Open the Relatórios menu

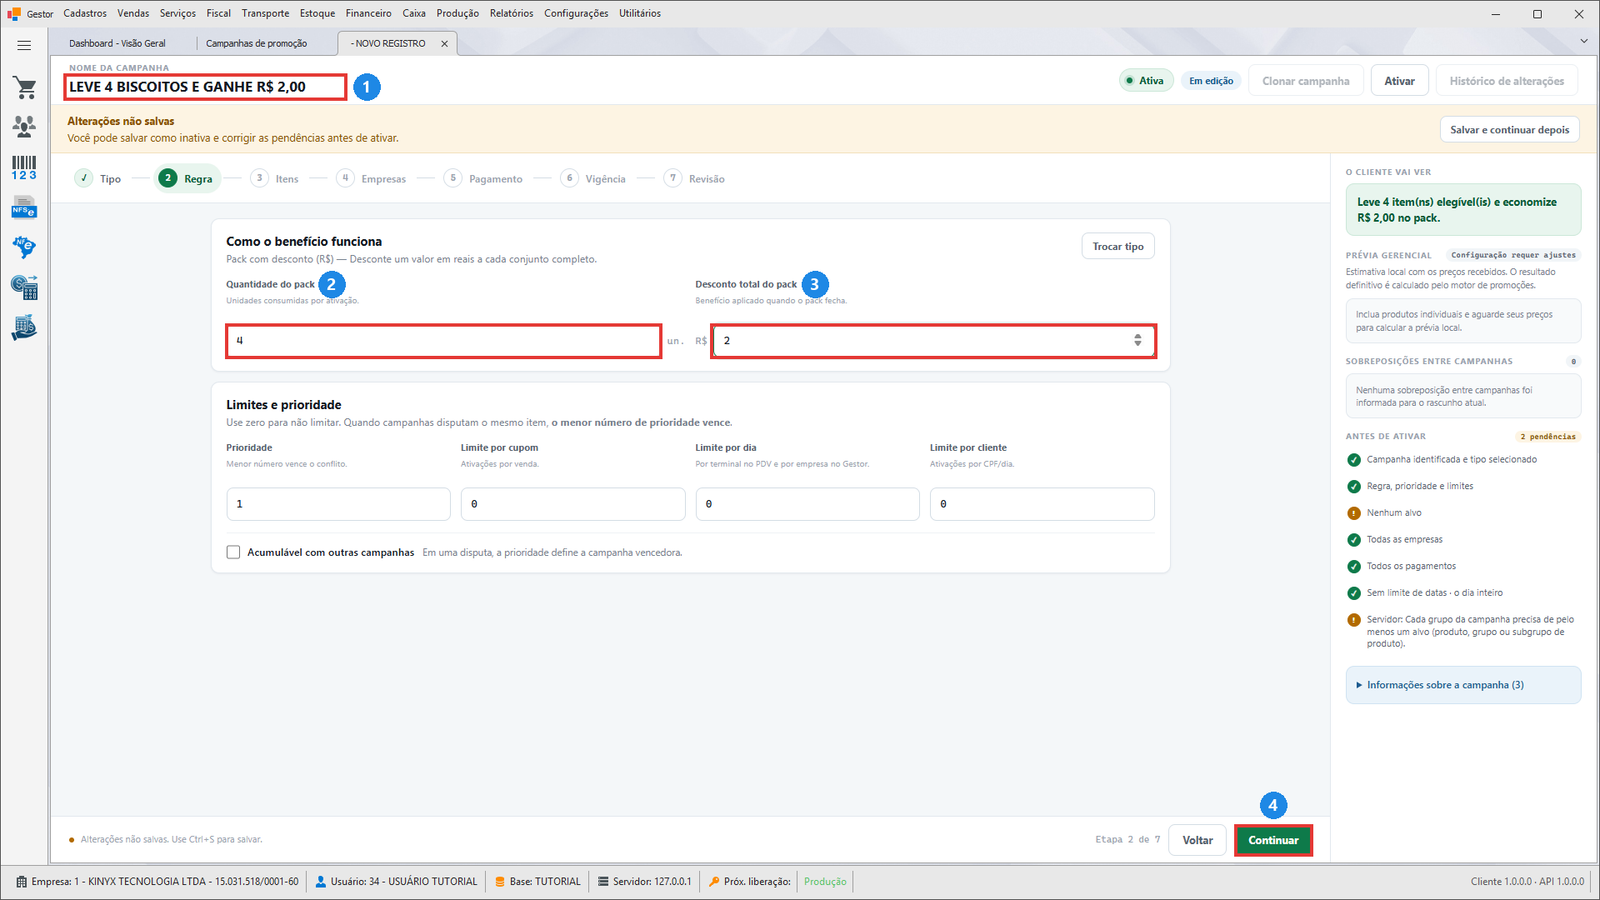pos(511,13)
